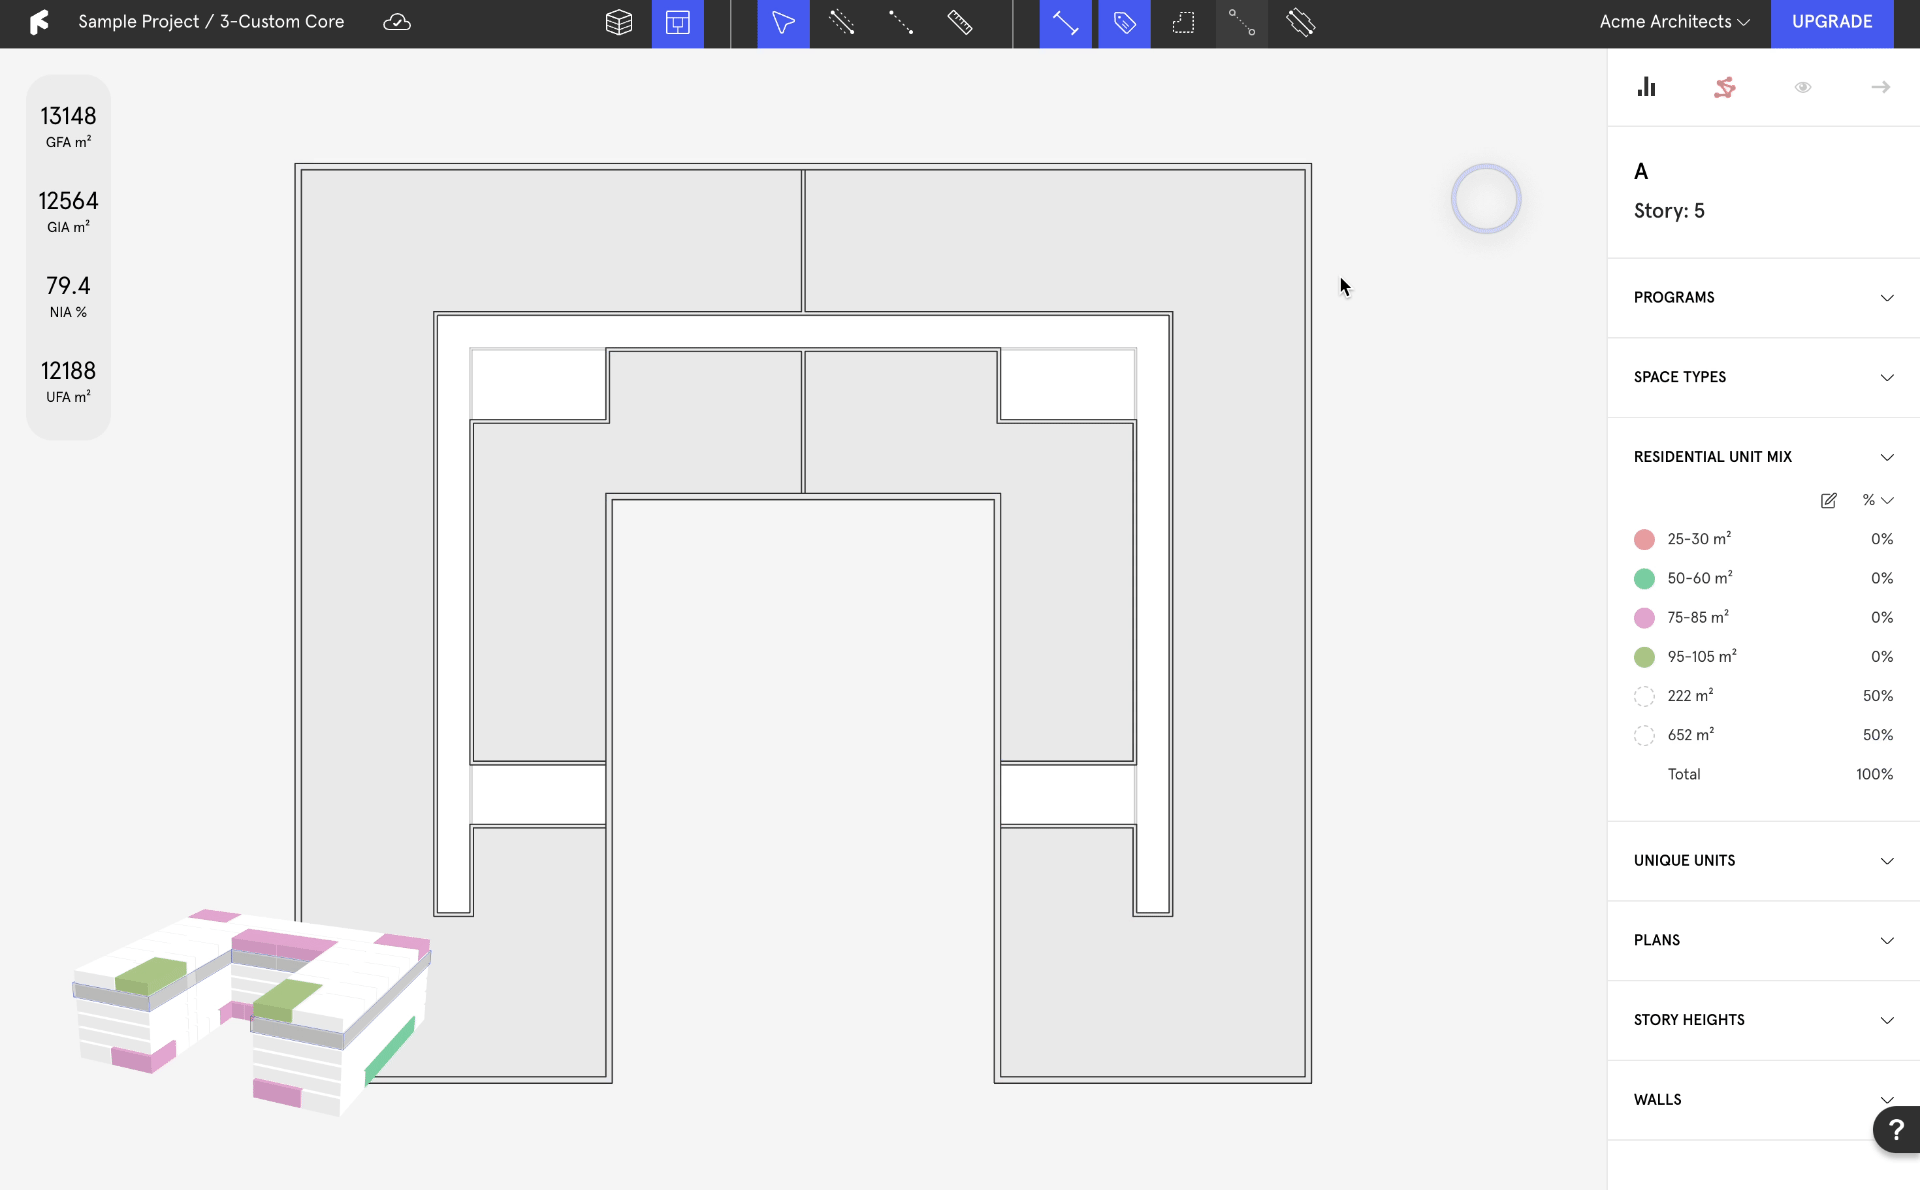Screen dimensions: 1920x1190
Task: Click the eye visibility panel icon
Action: 1802,87
